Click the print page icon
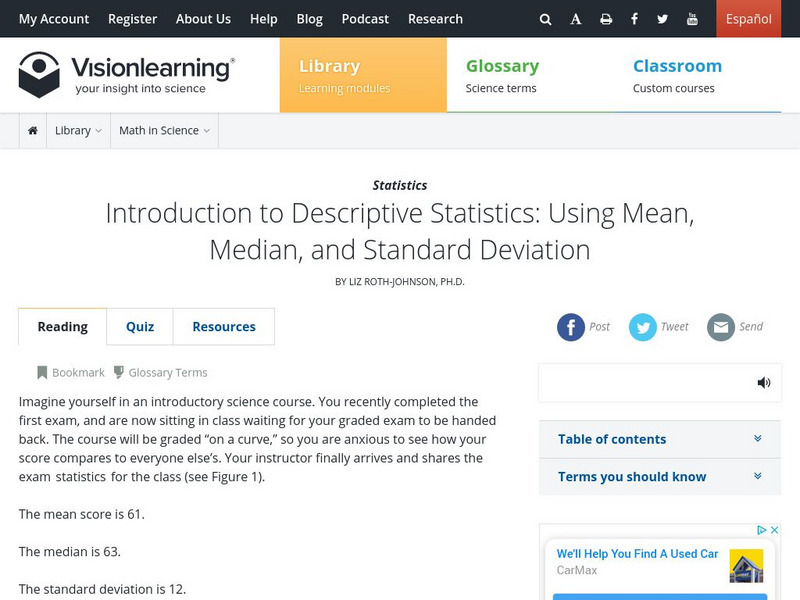This screenshot has width=800, height=600. 606,19
